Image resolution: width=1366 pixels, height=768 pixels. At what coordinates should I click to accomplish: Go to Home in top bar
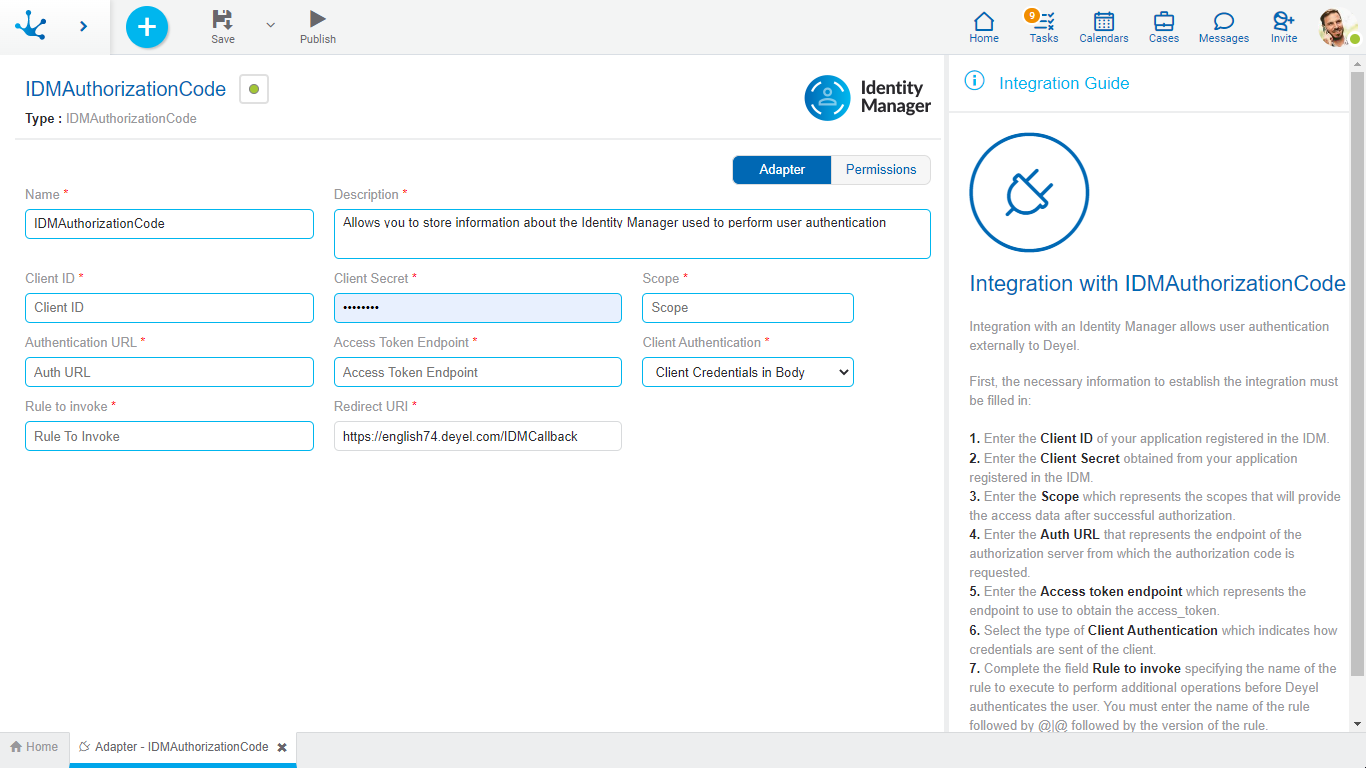pos(984,27)
